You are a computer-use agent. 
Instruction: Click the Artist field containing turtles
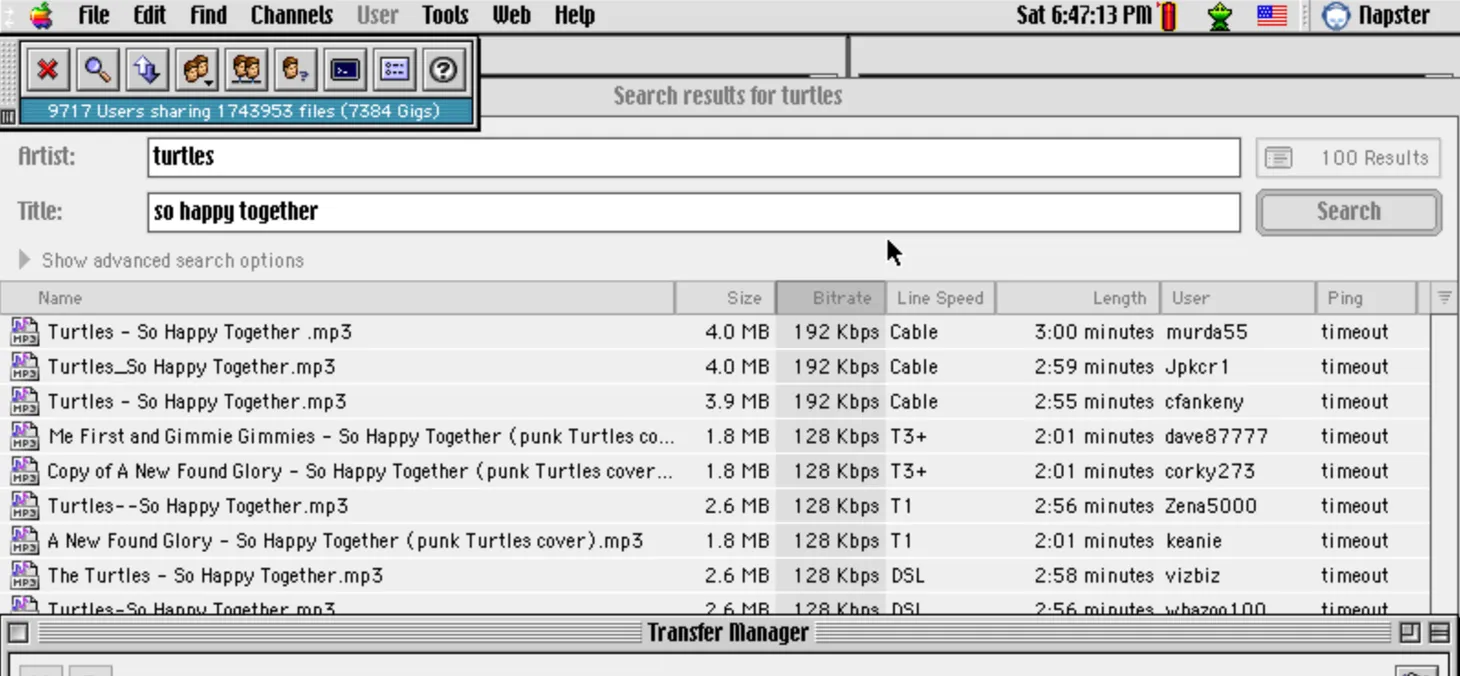[694, 157]
